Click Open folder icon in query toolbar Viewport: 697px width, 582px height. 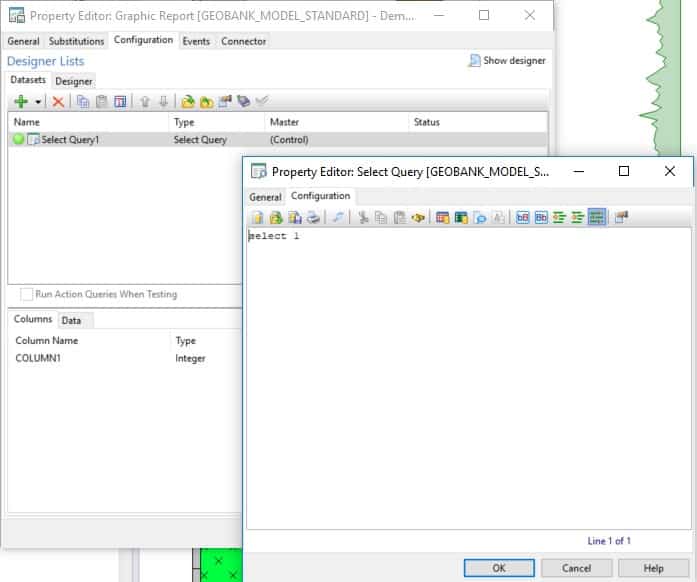point(276,217)
